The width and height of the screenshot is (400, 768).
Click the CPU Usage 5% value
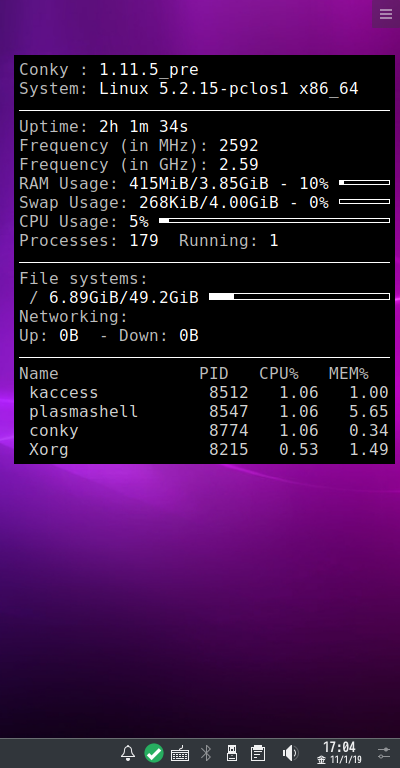click(139, 222)
